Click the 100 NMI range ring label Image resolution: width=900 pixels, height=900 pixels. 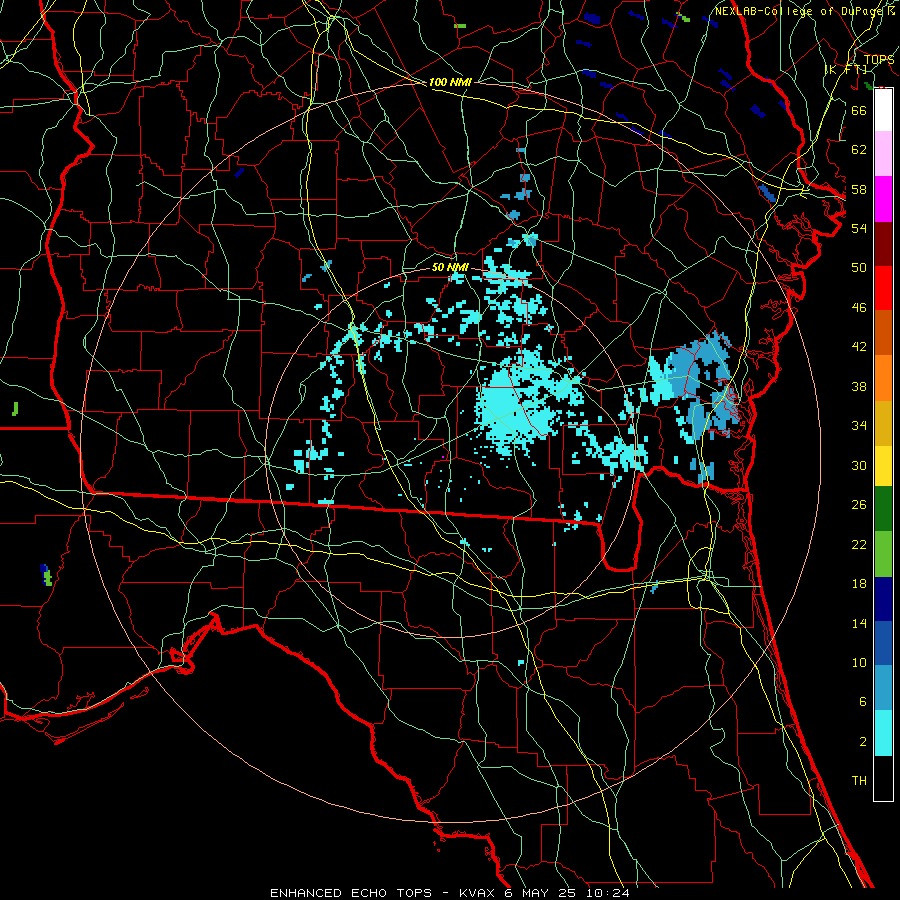pos(450,82)
